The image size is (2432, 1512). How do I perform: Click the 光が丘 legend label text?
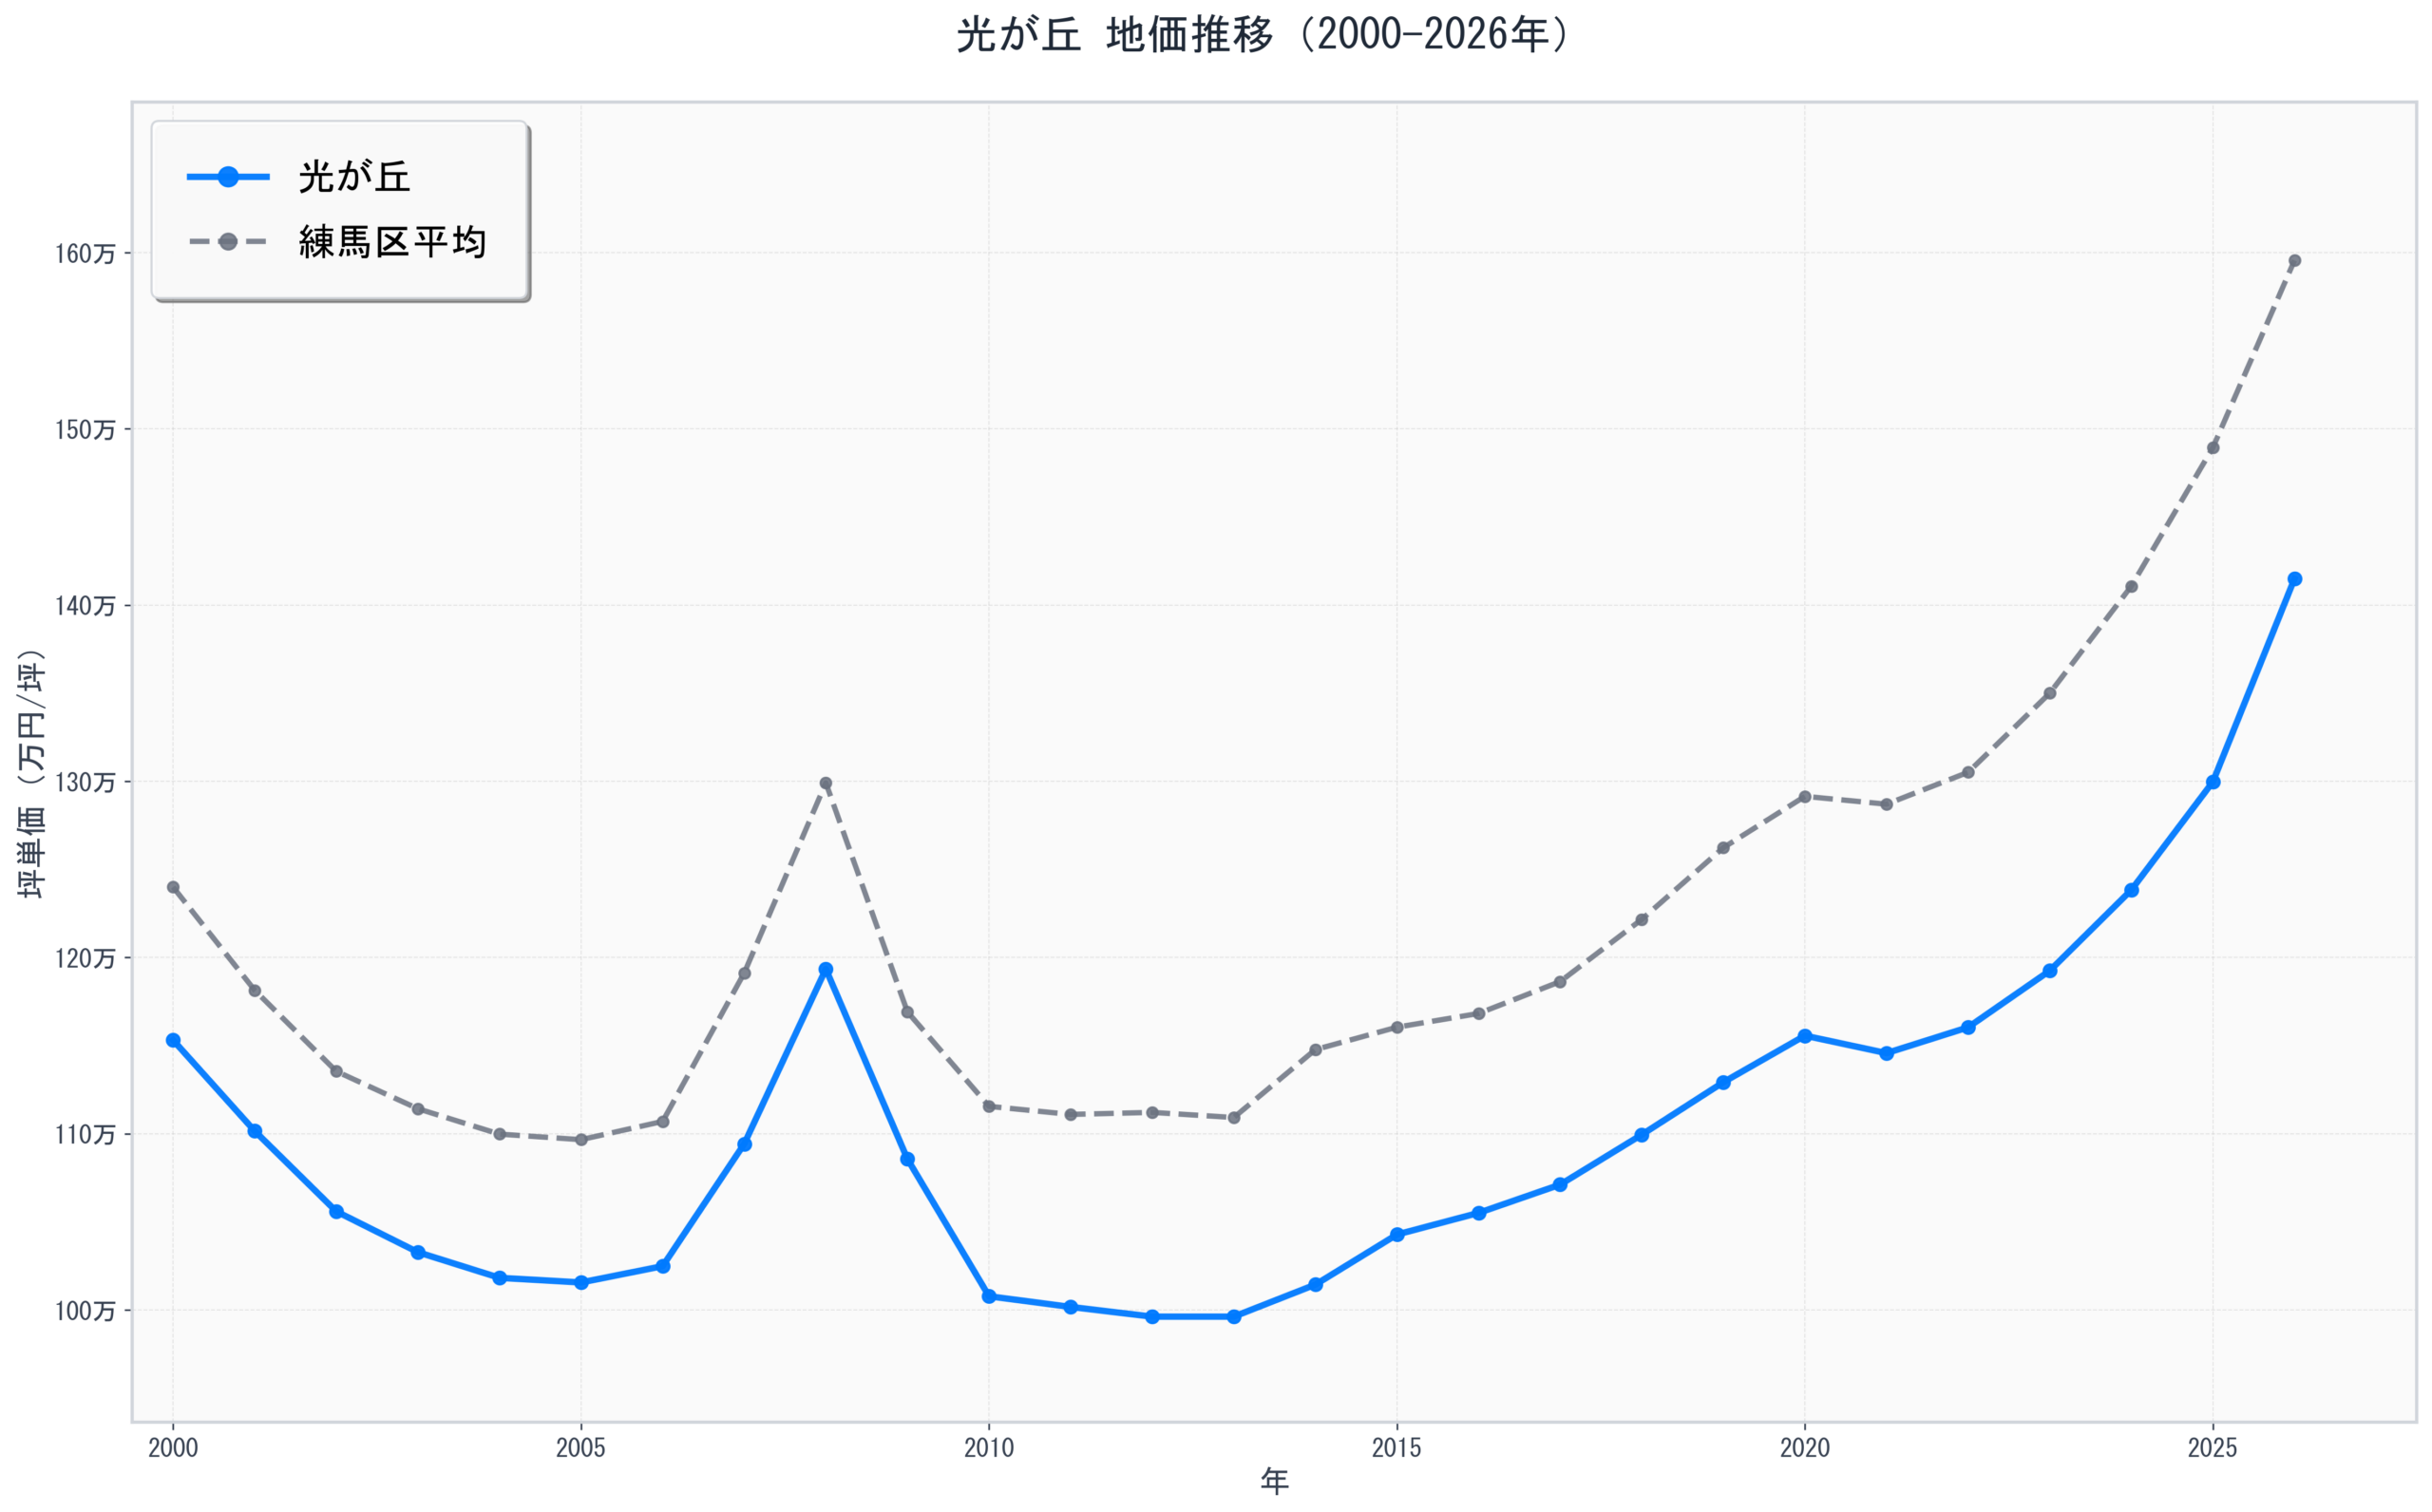[x=354, y=177]
